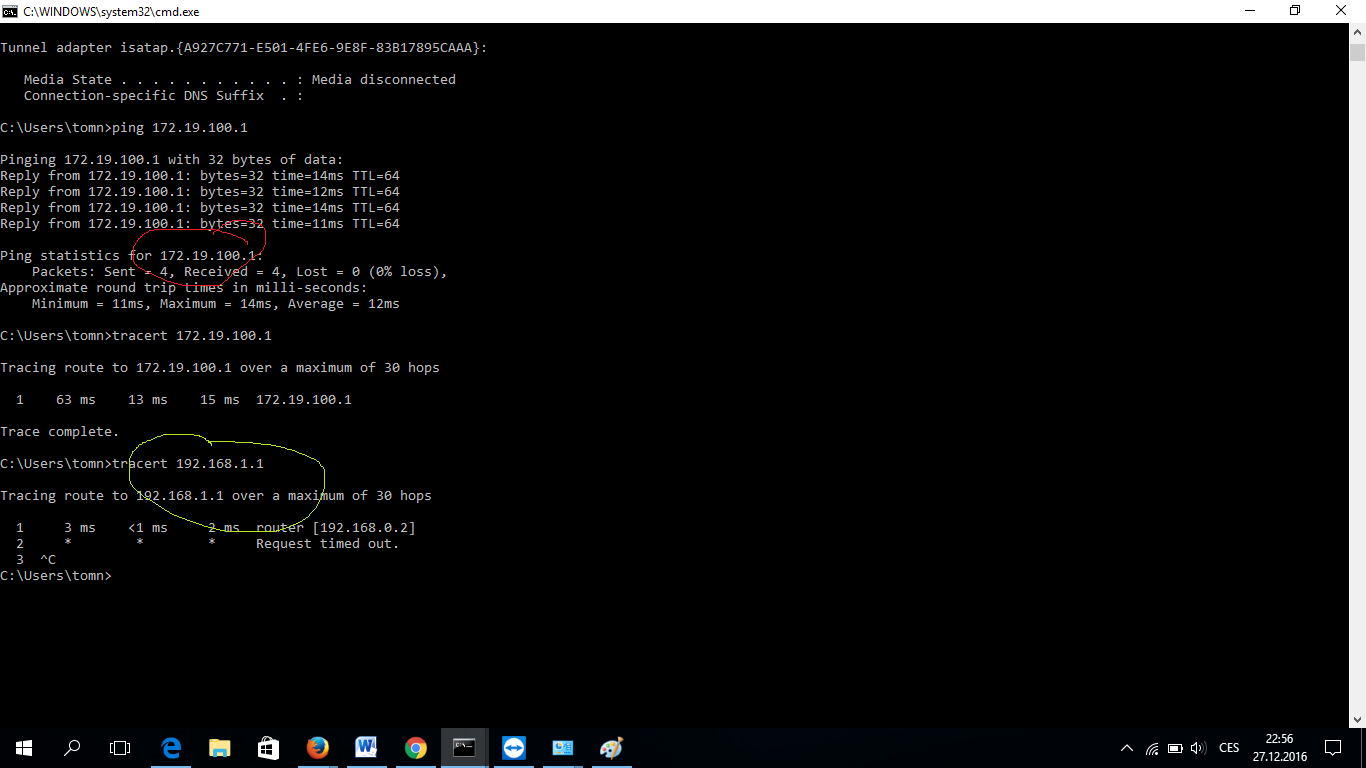1366x768 pixels.
Task: Click the reply line with time=11ms
Action: [x=200, y=224]
